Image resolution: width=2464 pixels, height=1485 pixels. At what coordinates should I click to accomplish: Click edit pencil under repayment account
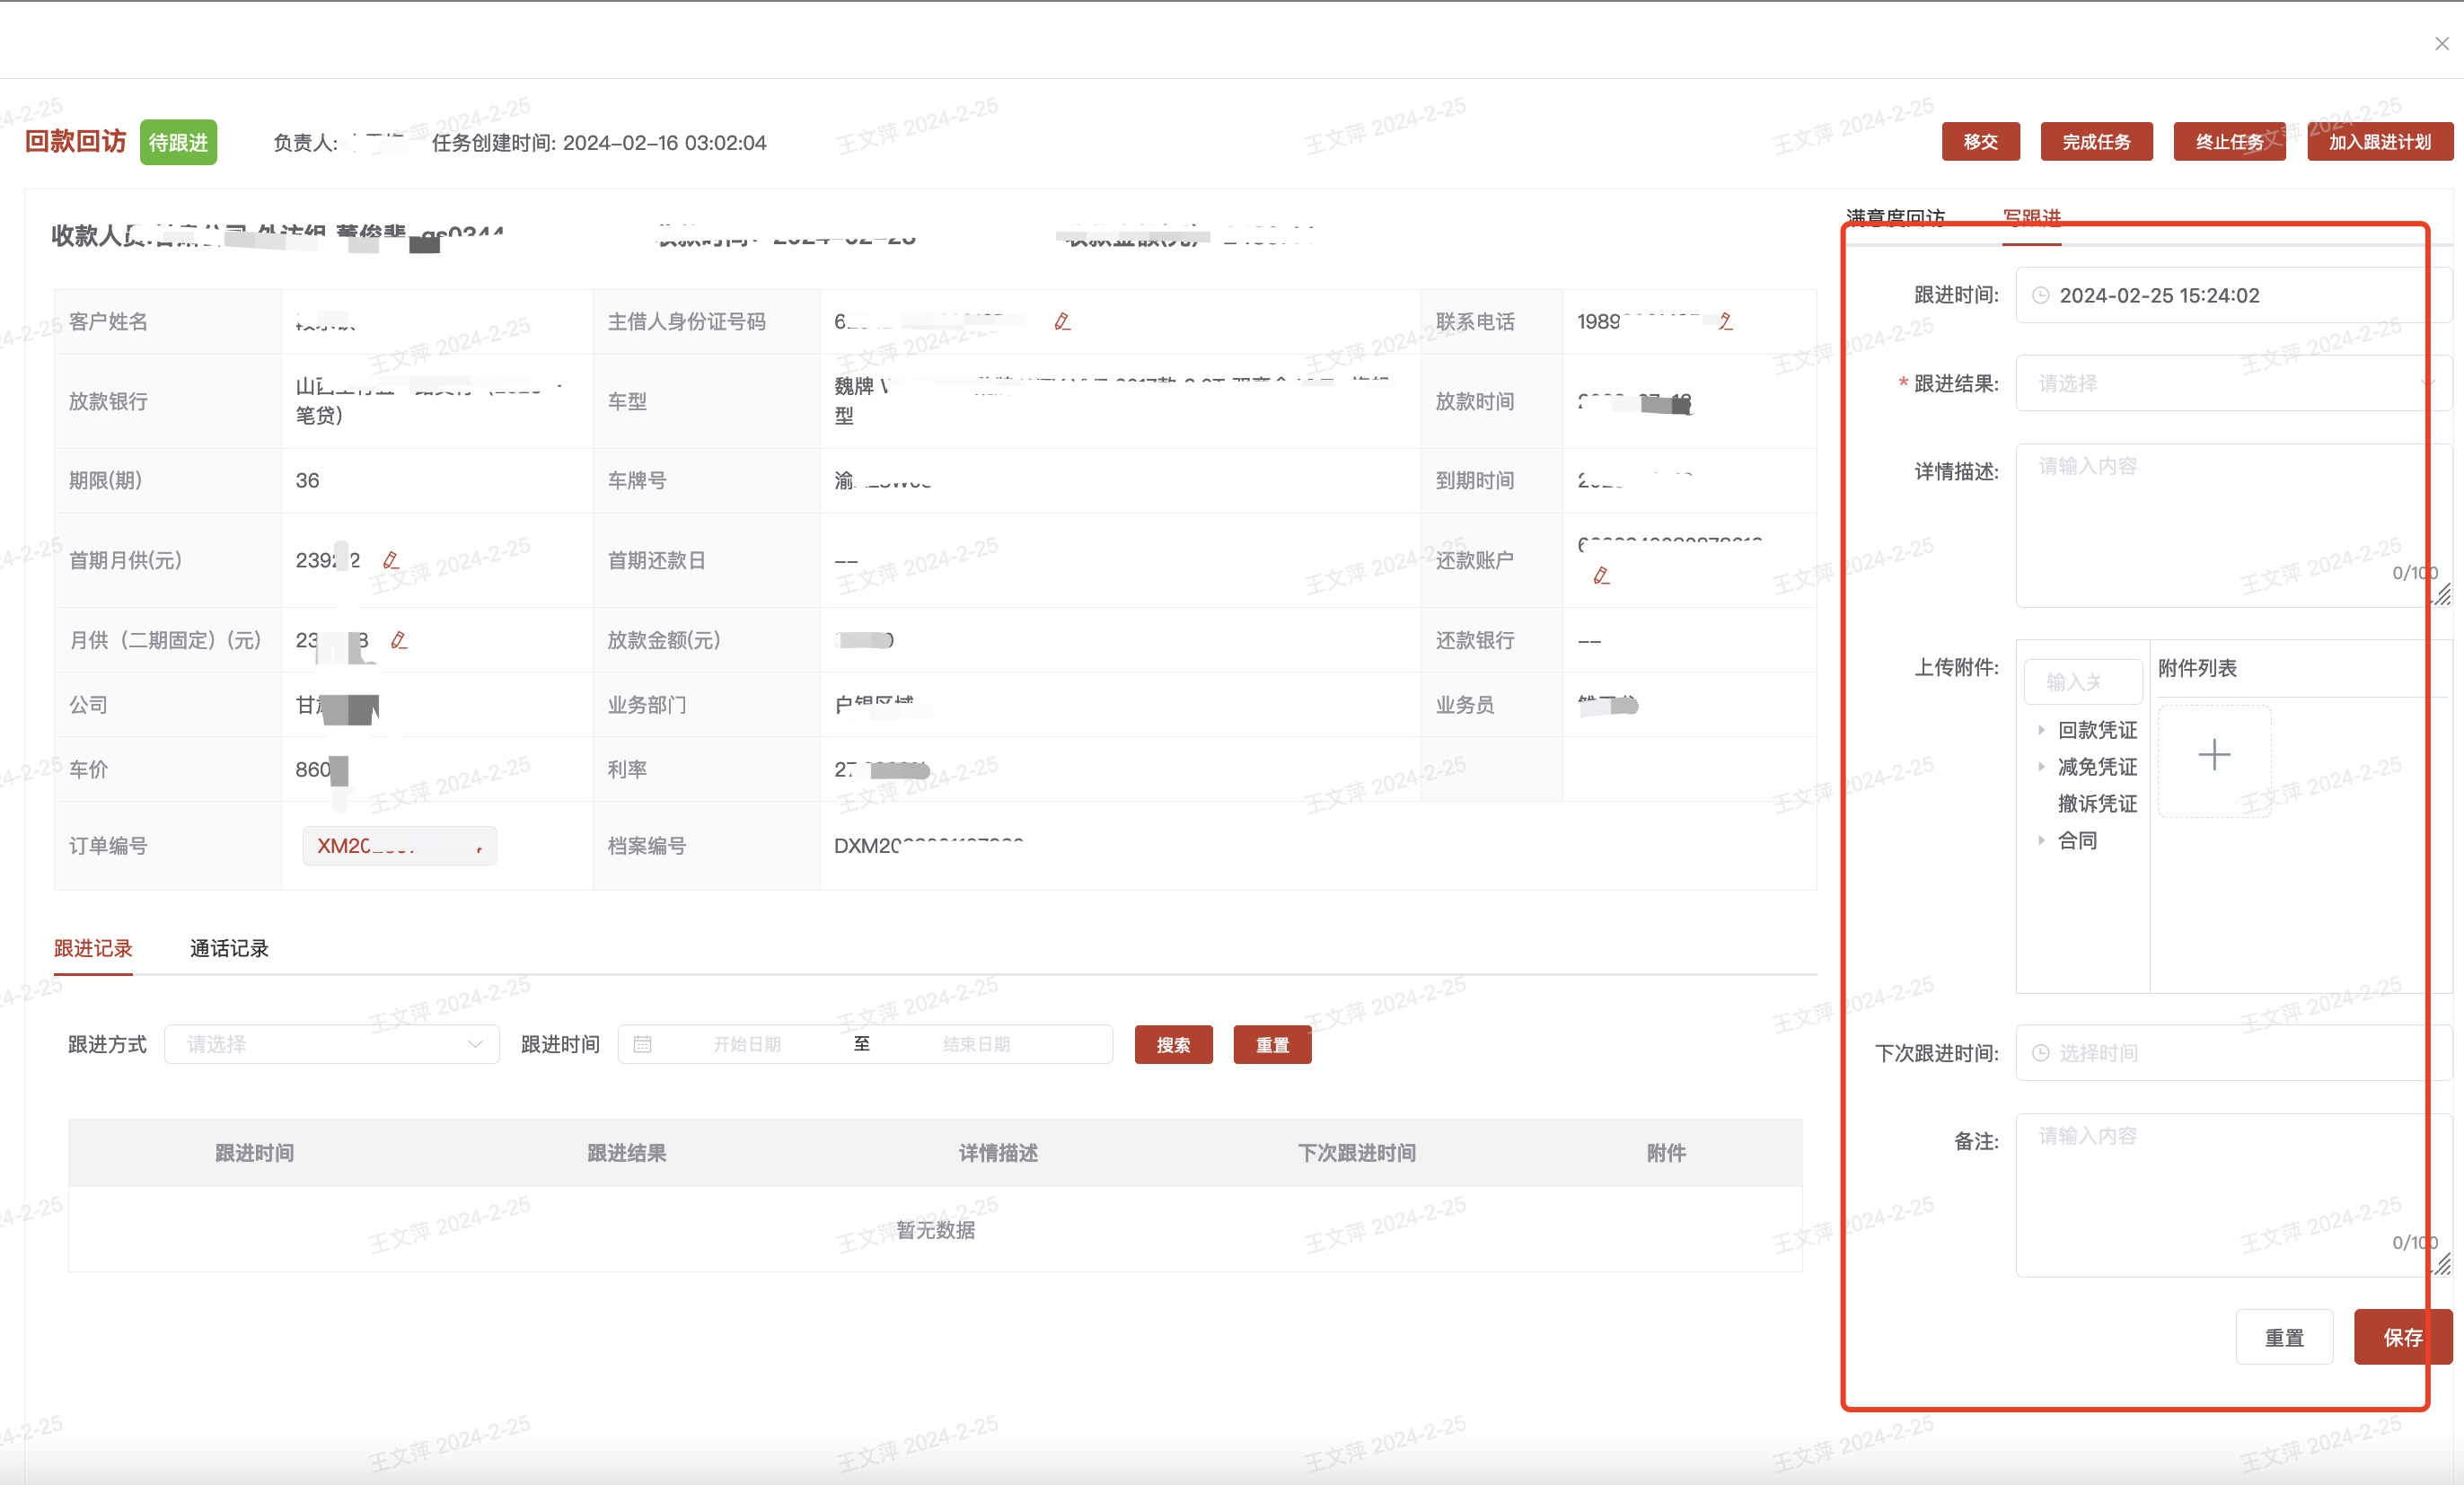pyautogui.click(x=1601, y=576)
